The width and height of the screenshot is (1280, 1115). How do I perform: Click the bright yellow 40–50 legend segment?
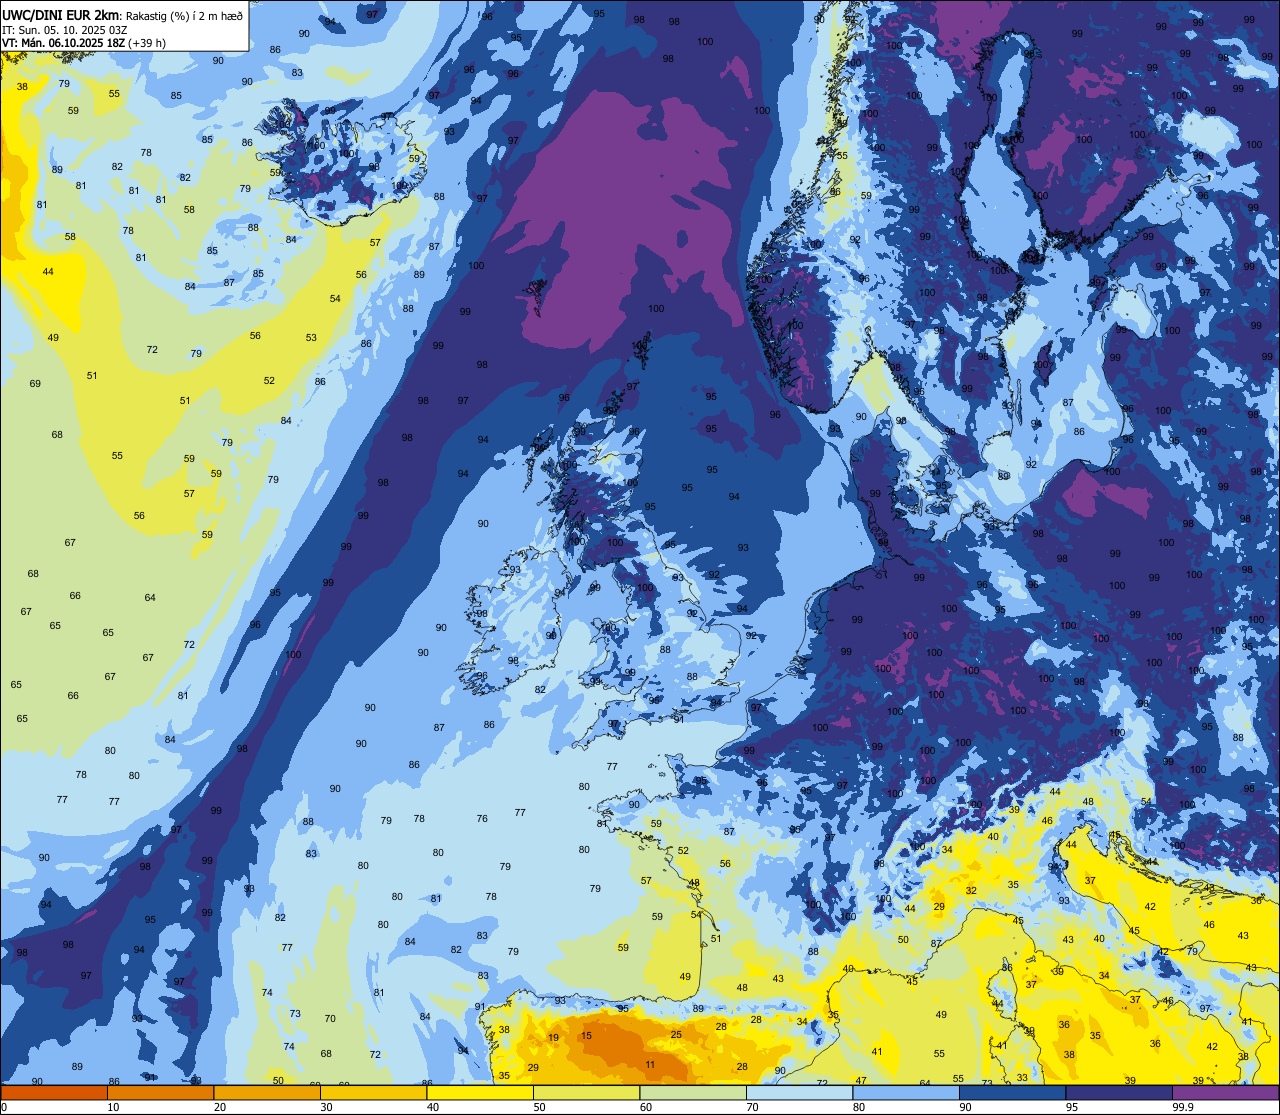pyautogui.click(x=480, y=1093)
